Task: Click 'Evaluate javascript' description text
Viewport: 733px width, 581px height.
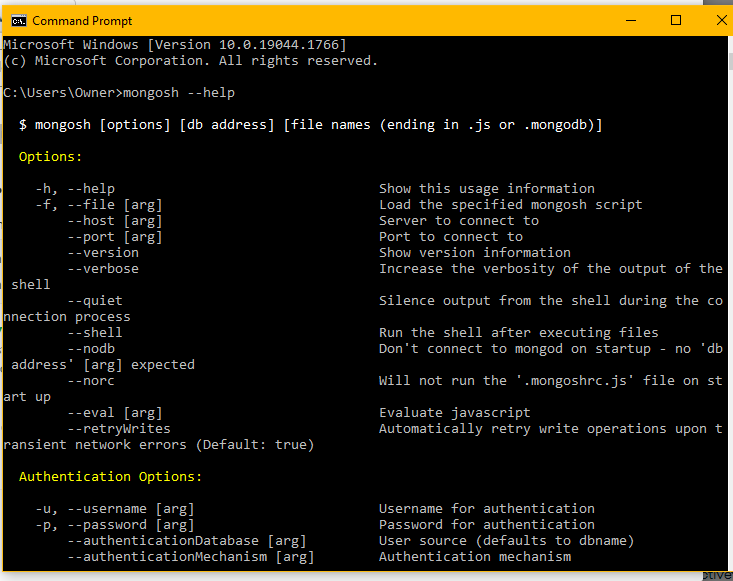Action: (455, 413)
